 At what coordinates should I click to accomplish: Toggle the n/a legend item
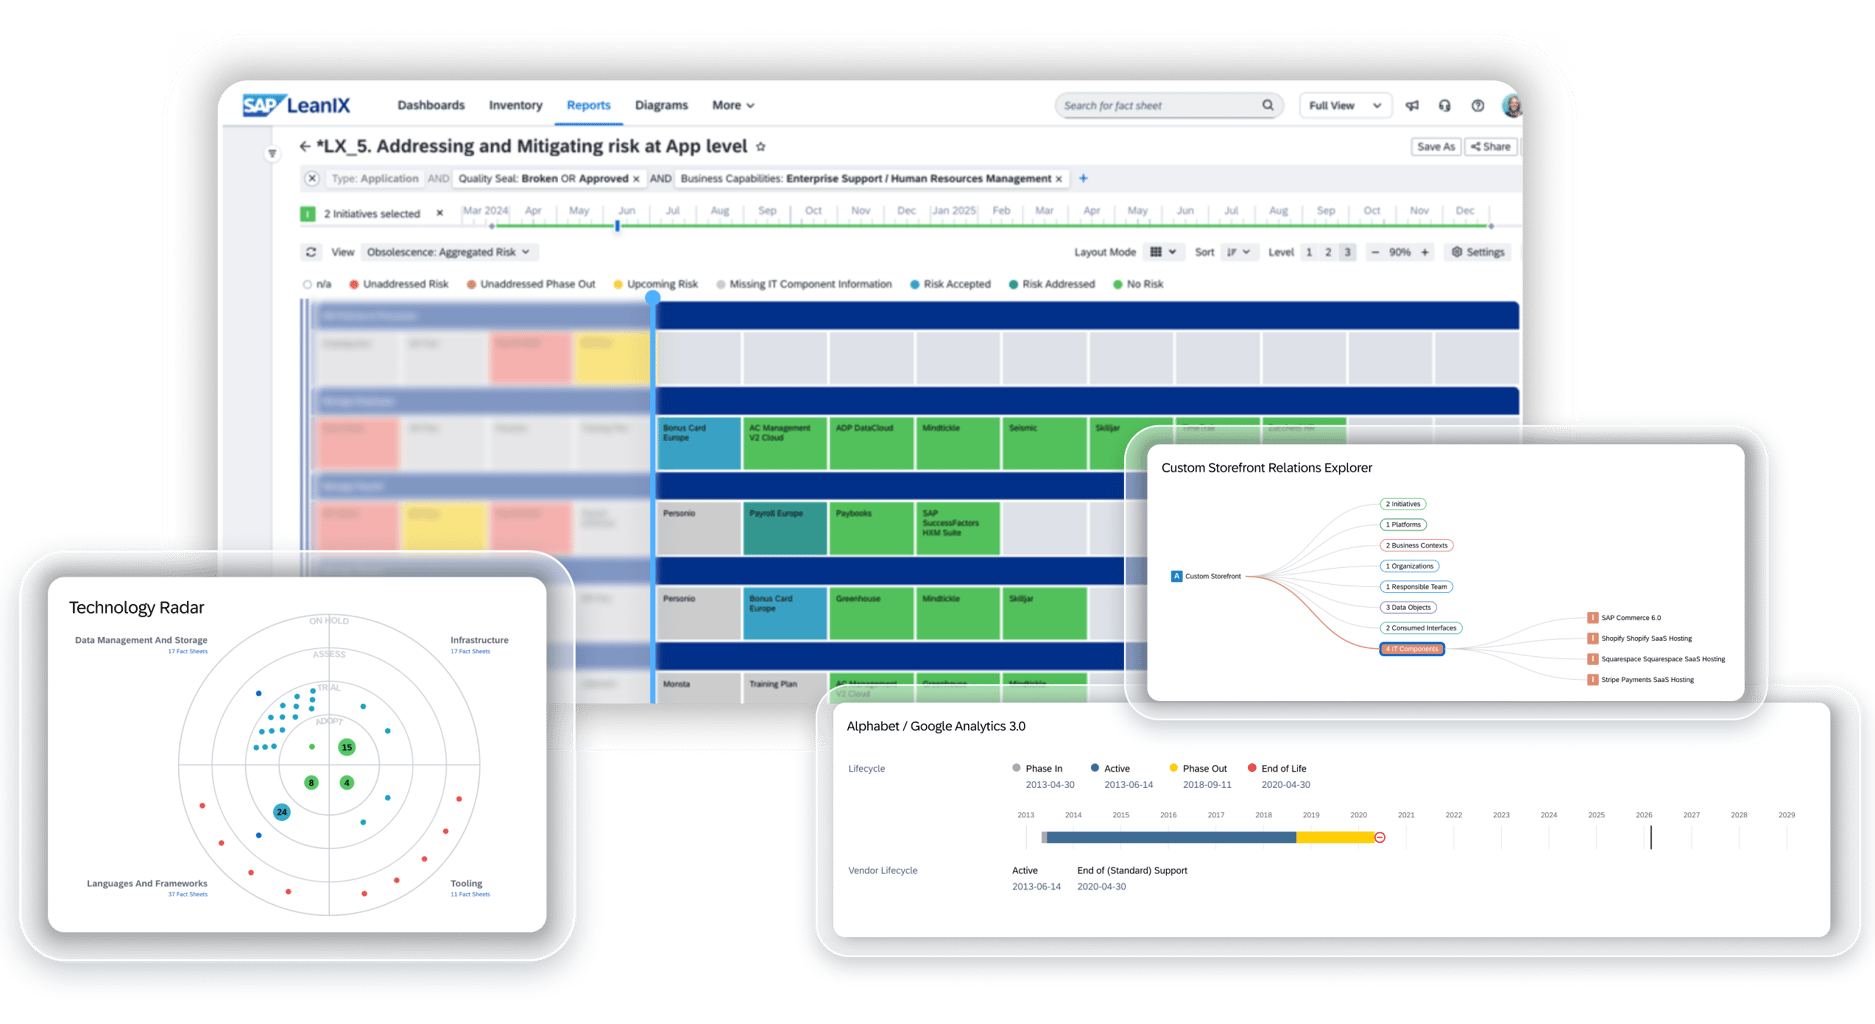(x=317, y=285)
